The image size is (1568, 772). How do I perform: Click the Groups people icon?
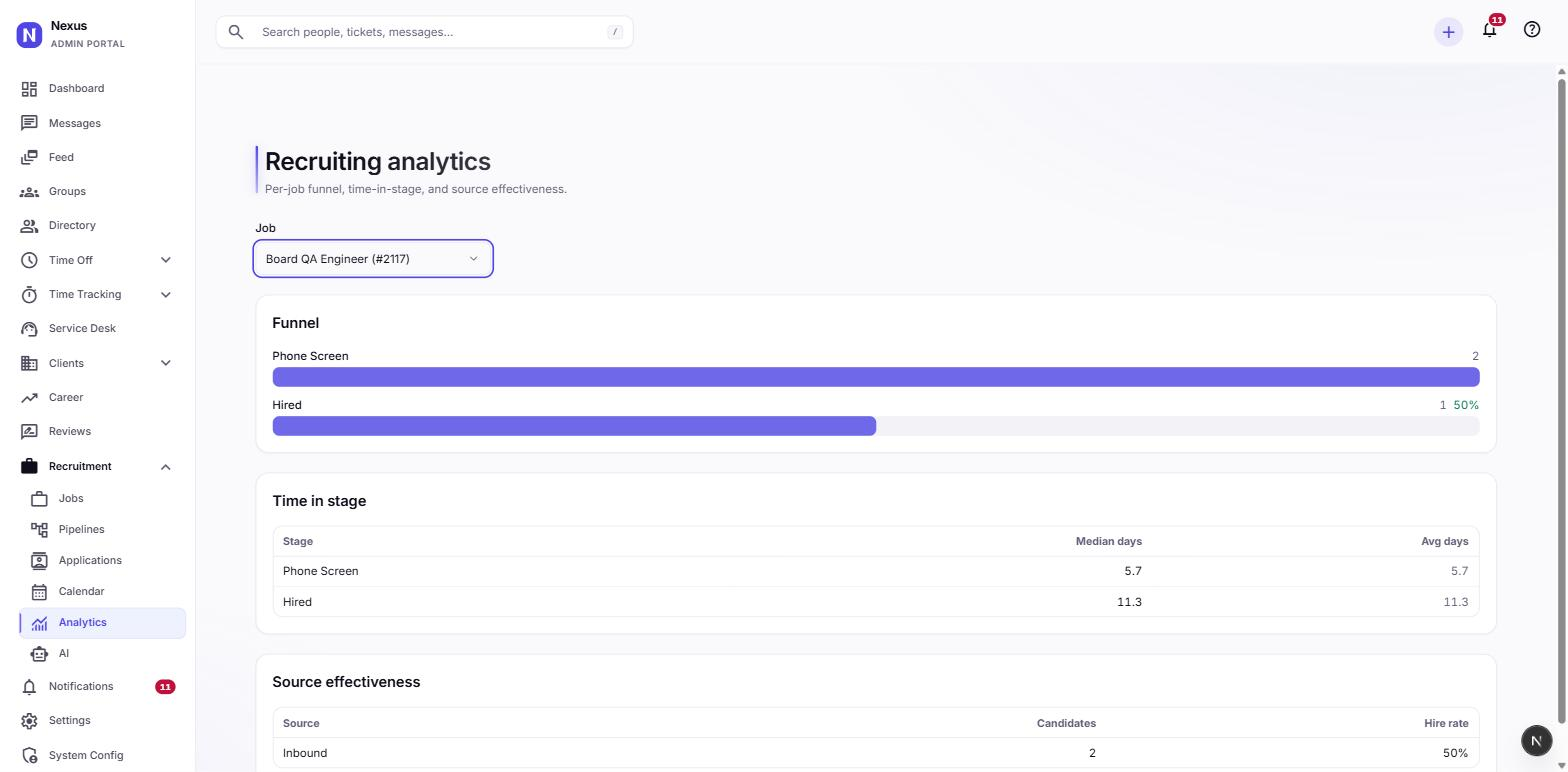click(x=29, y=192)
